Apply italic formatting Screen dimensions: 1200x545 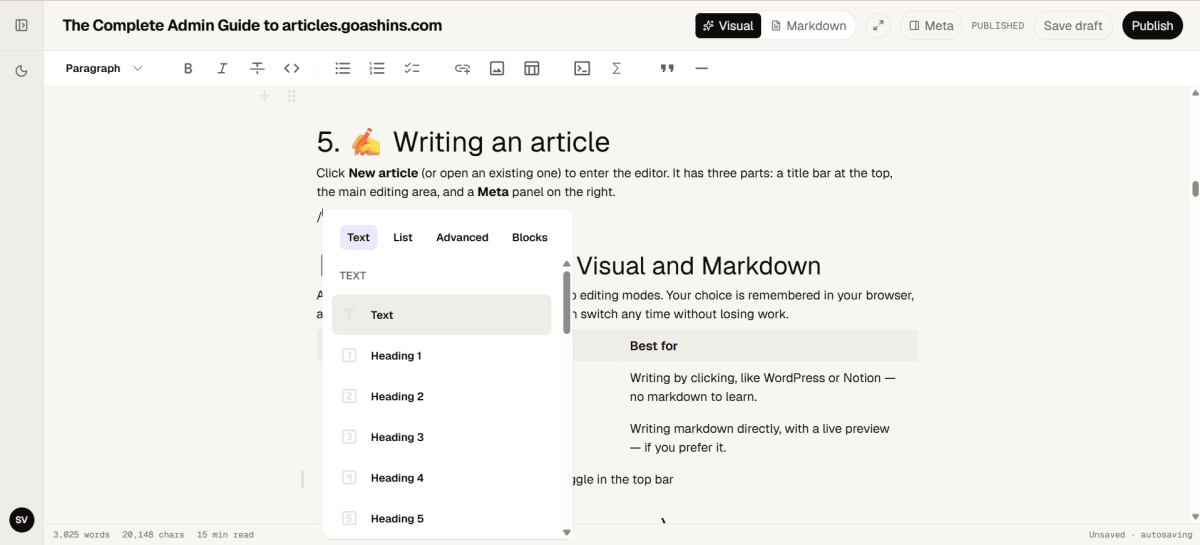[222, 68]
